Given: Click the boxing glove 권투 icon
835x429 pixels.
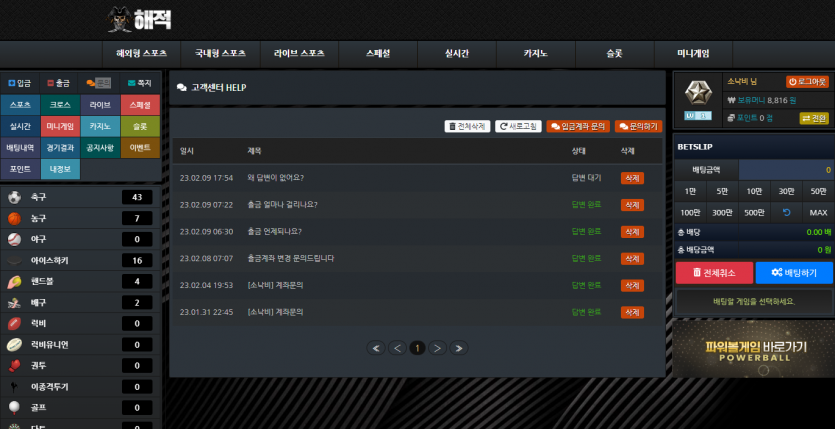Looking at the screenshot, I should coord(14,365).
